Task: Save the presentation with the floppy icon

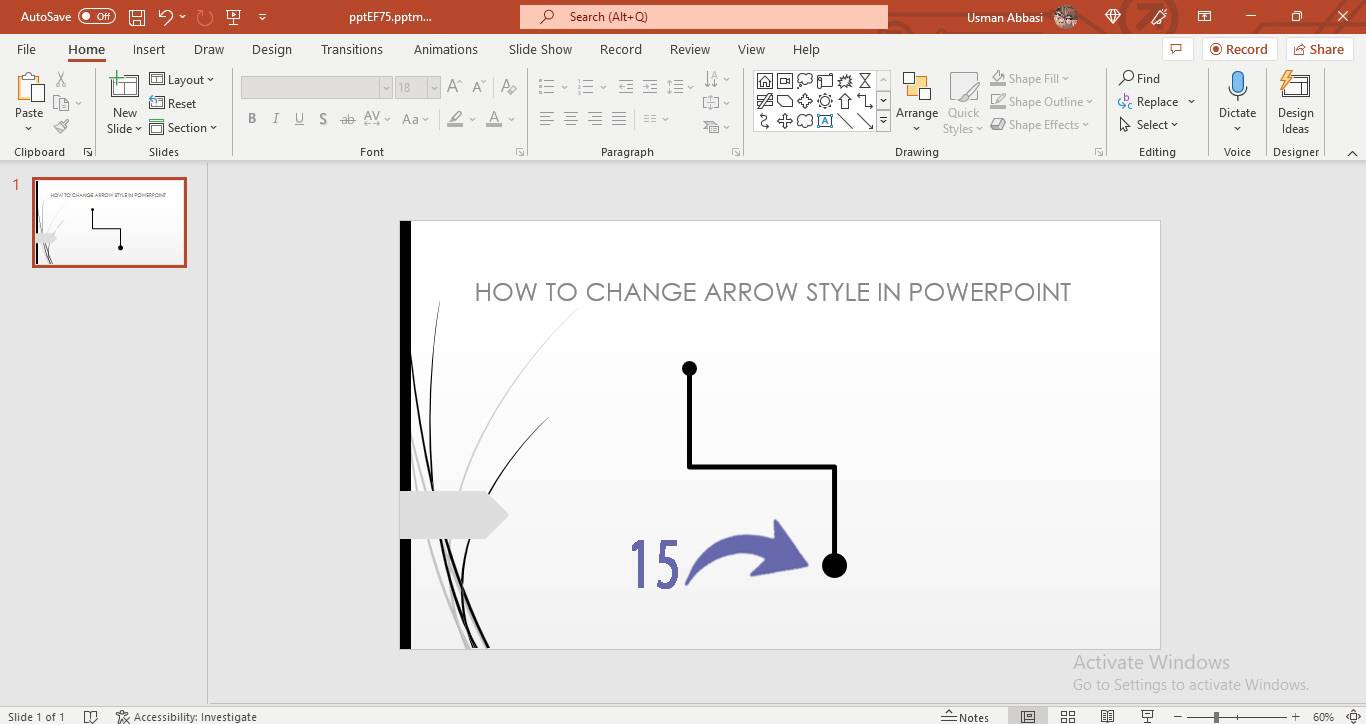Action: point(137,17)
